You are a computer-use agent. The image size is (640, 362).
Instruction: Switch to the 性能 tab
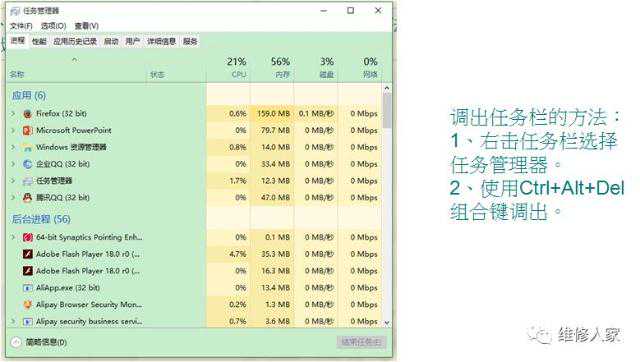(39, 41)
